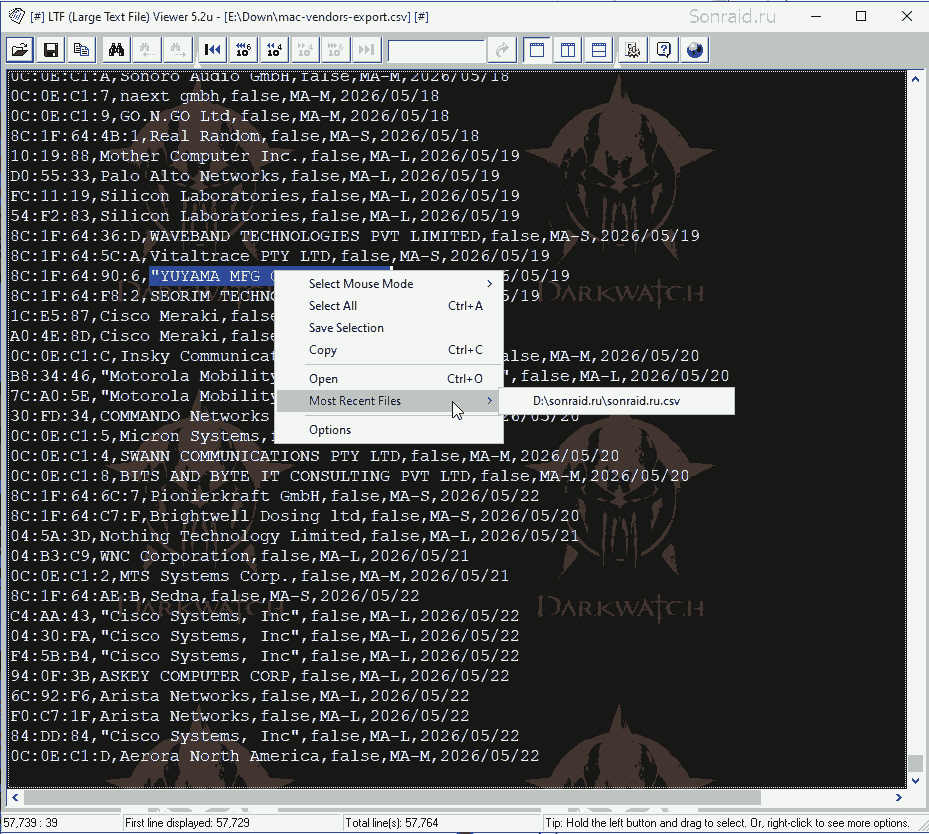Click the go-to-line arrow button
This screenshot has height=834, width=929.
point(502,50)
